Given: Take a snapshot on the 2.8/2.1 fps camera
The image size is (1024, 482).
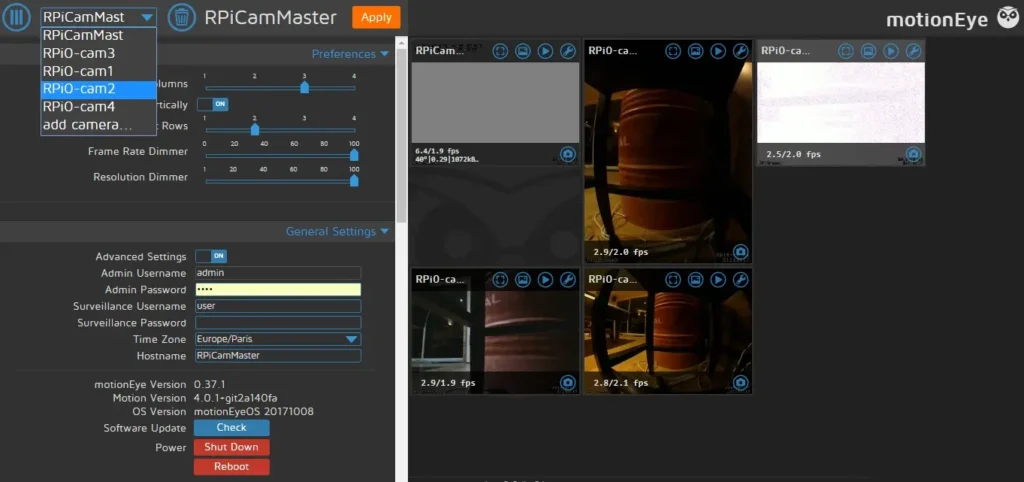Looking at the screenshot, I should [741, 382].
